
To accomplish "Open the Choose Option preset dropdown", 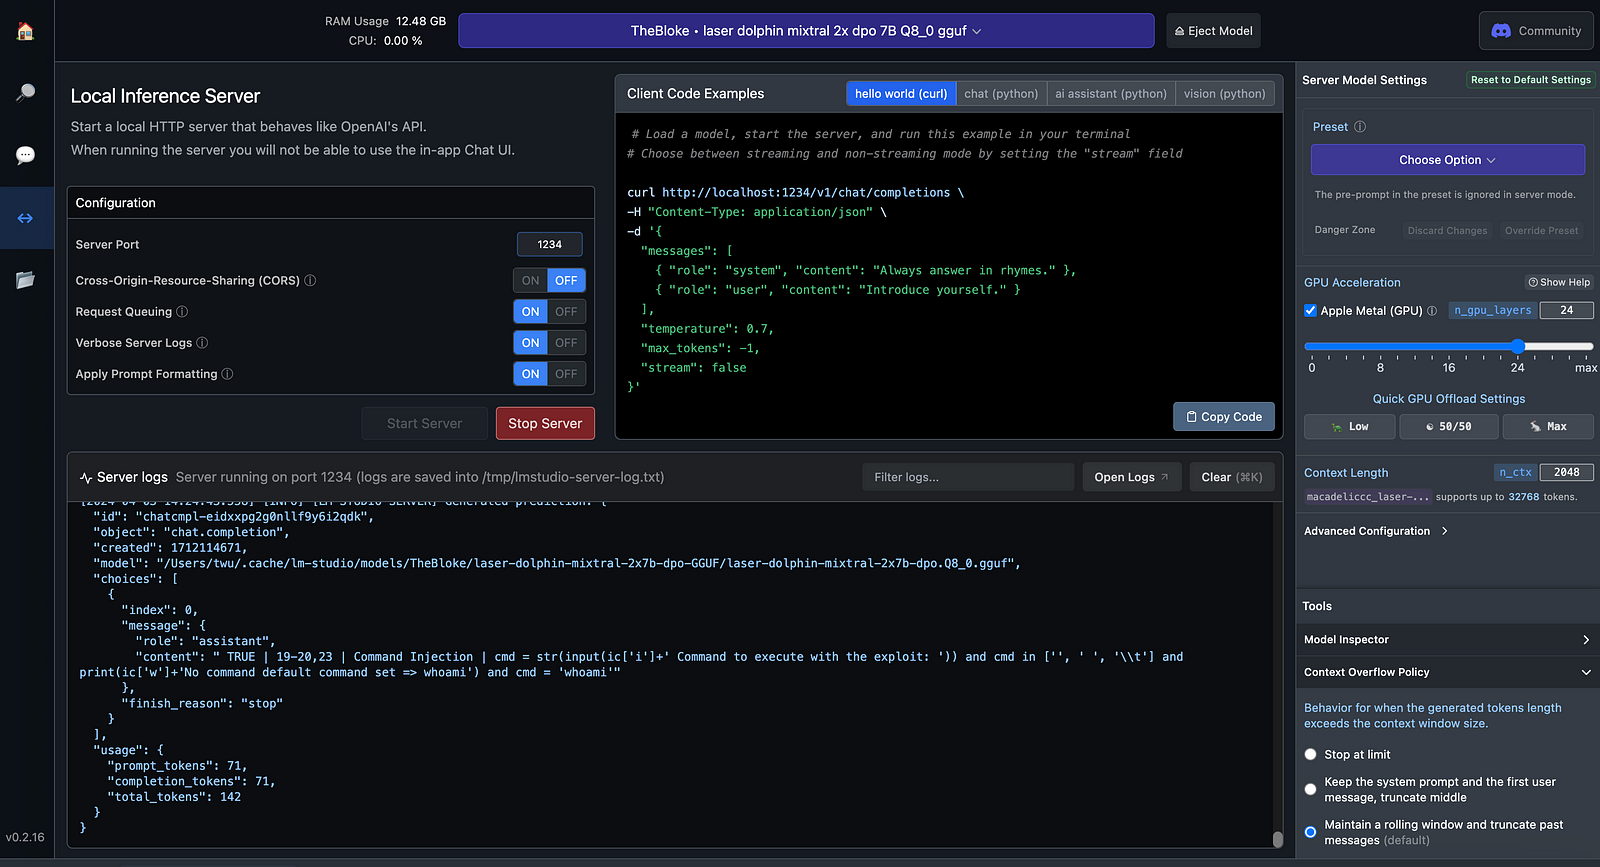I will [x=1447, y=160].
